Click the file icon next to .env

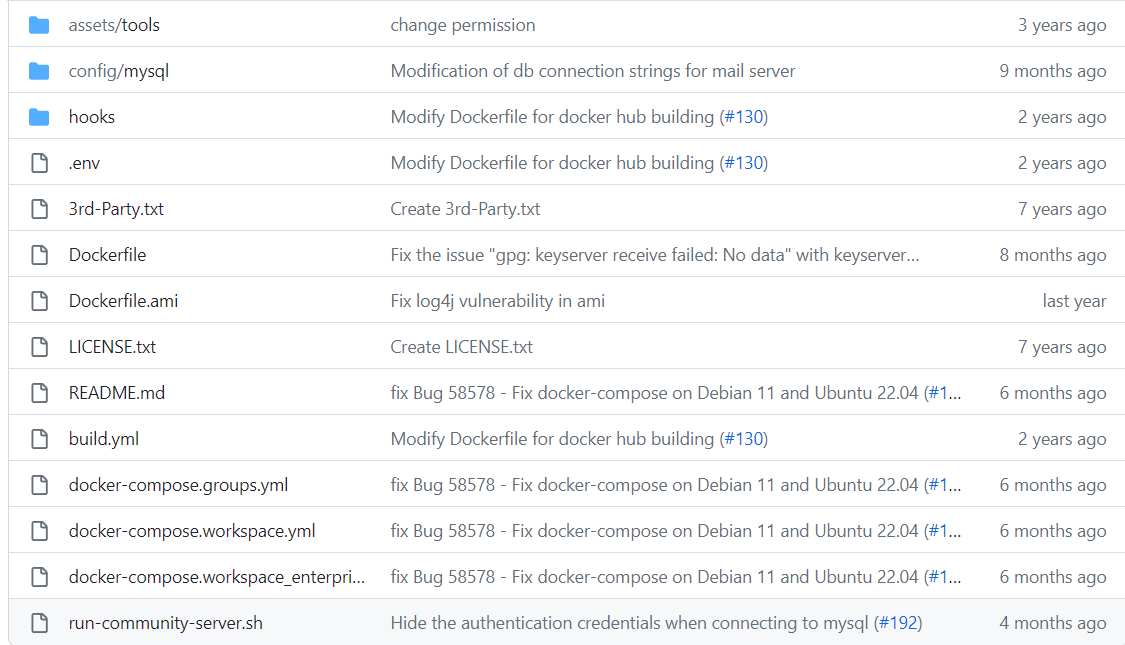coord(39,162)
